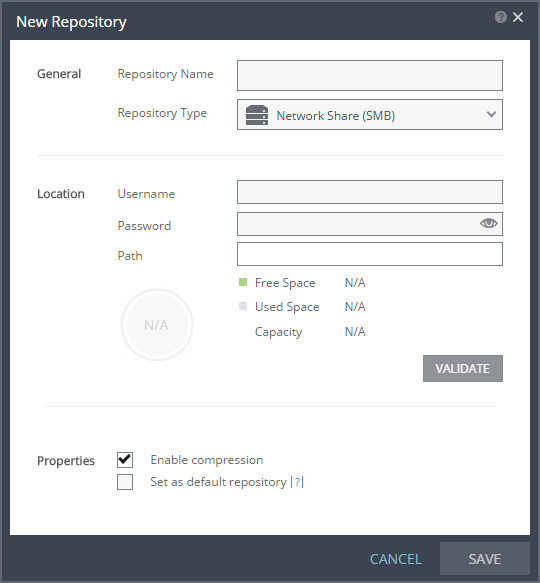Click the Path input field
The image size is (540, 583).
pyautogui.click(x=370, y=254)
